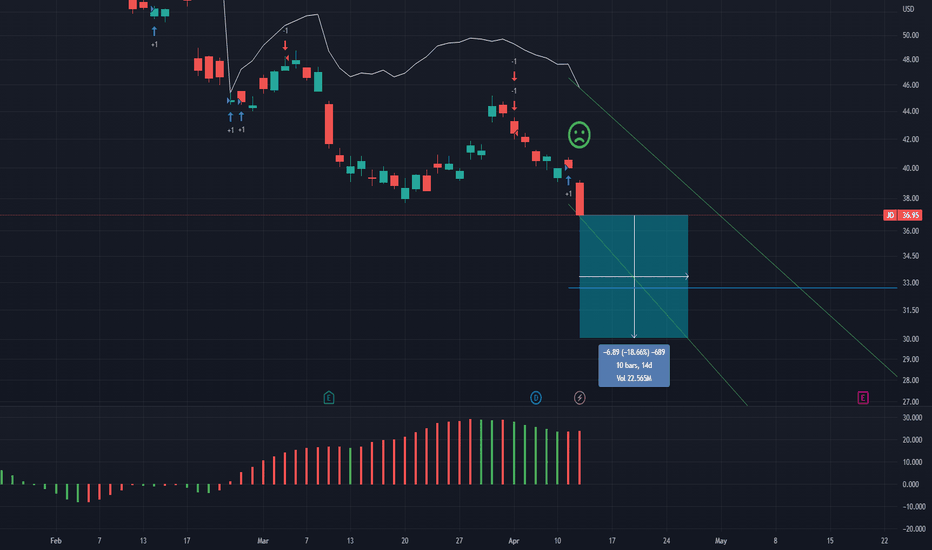The height and width of the screenshot is (550, 932).
Task: Open the green earnings E marker
Action: coord(329,397)
